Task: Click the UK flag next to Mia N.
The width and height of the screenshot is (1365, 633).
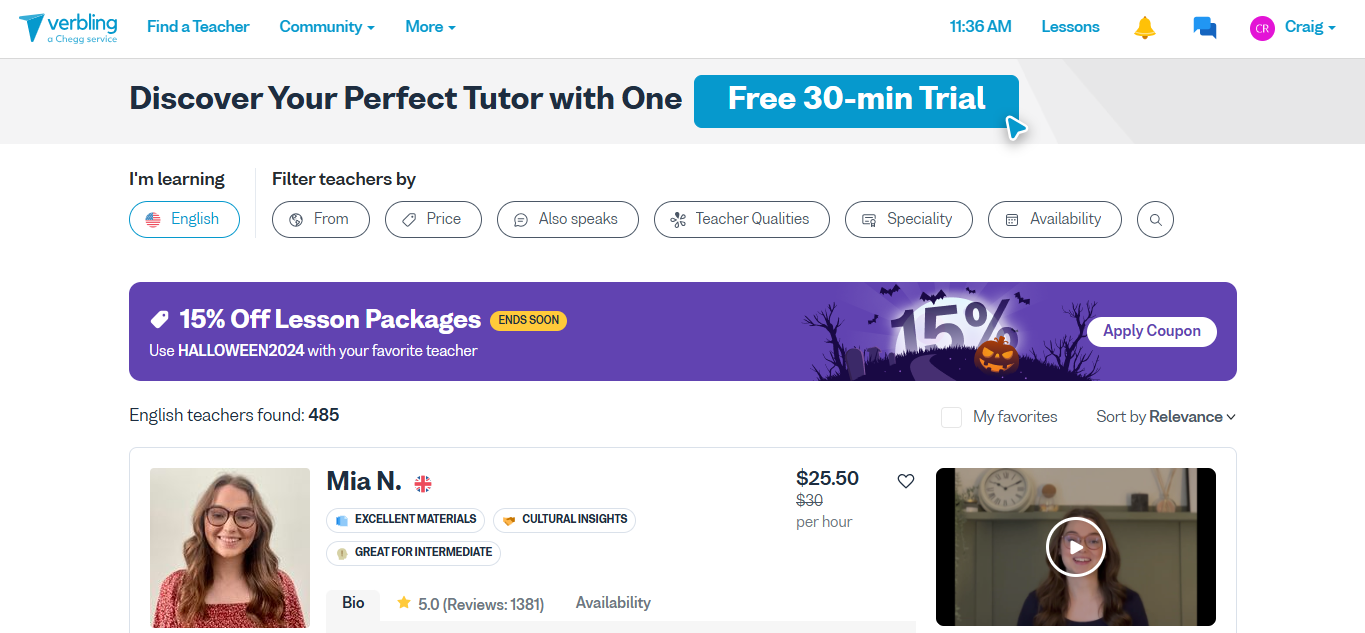Action: (x=423, y=482)
